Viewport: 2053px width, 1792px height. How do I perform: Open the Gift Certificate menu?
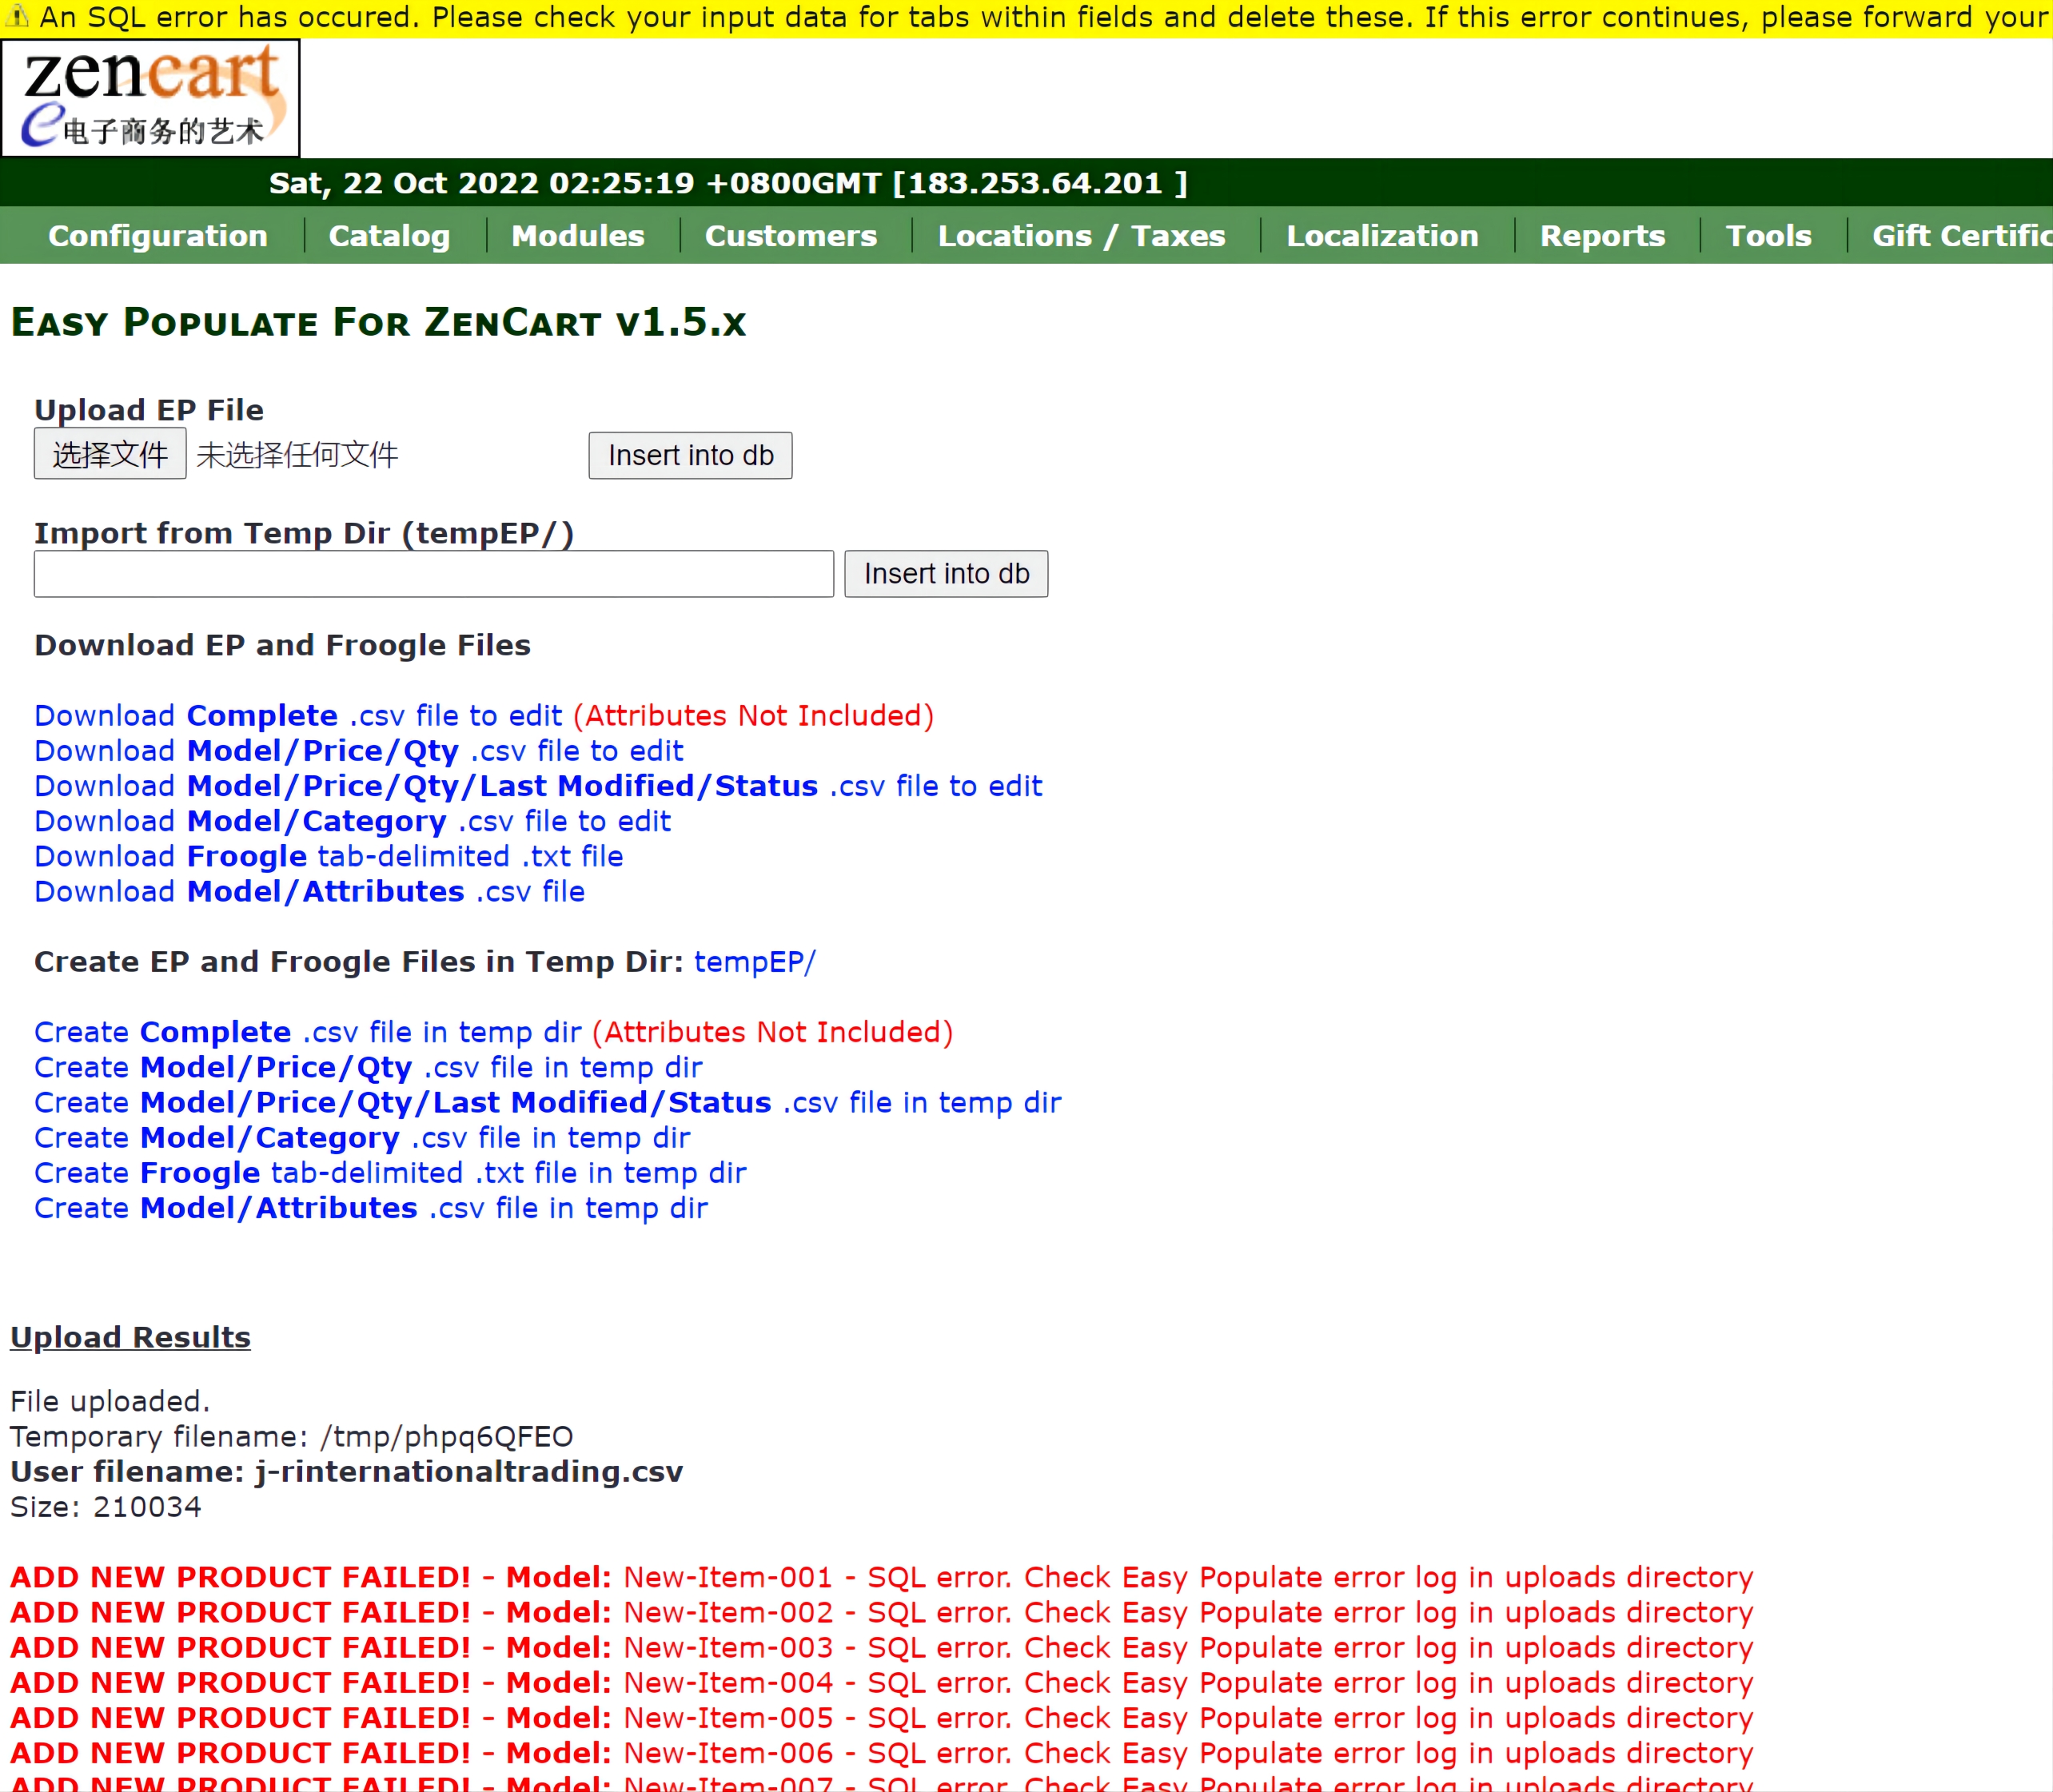(x=1961, y=236)
